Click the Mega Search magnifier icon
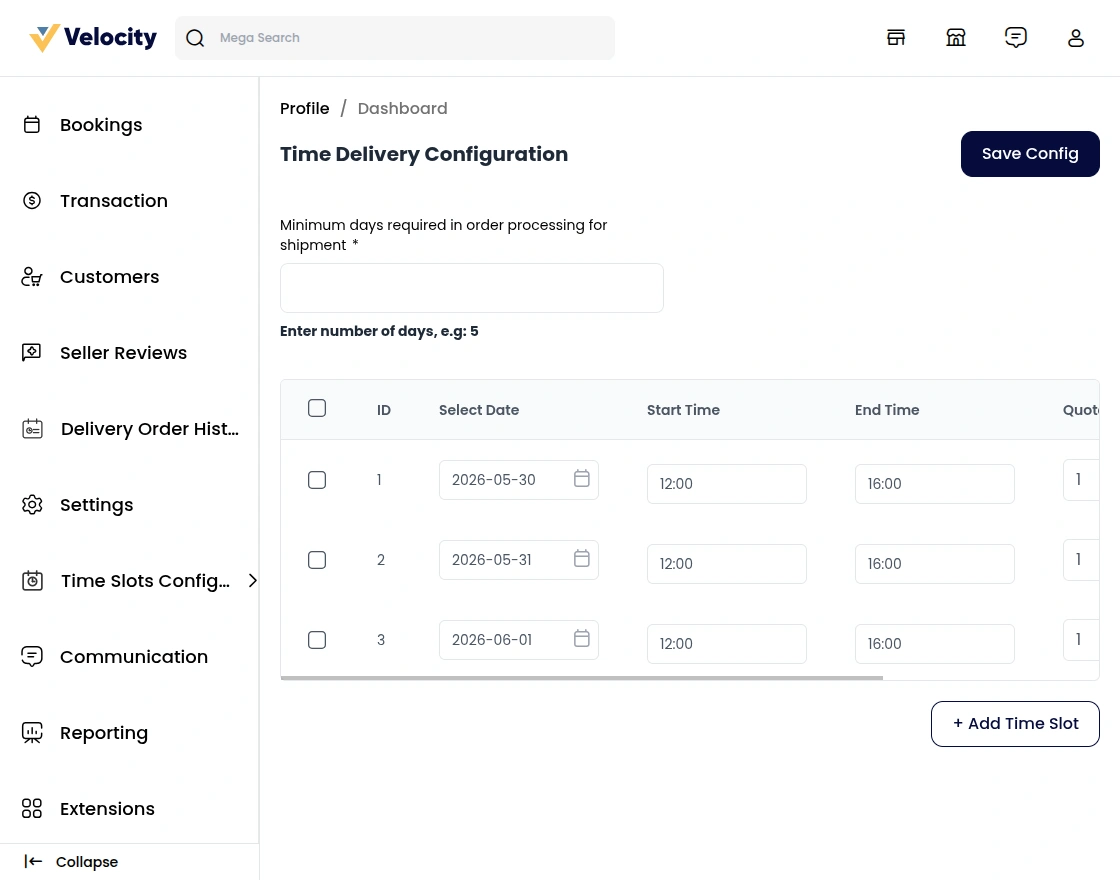The height and width of the screenshot is (880, 1120). click(x=195, y=38)
